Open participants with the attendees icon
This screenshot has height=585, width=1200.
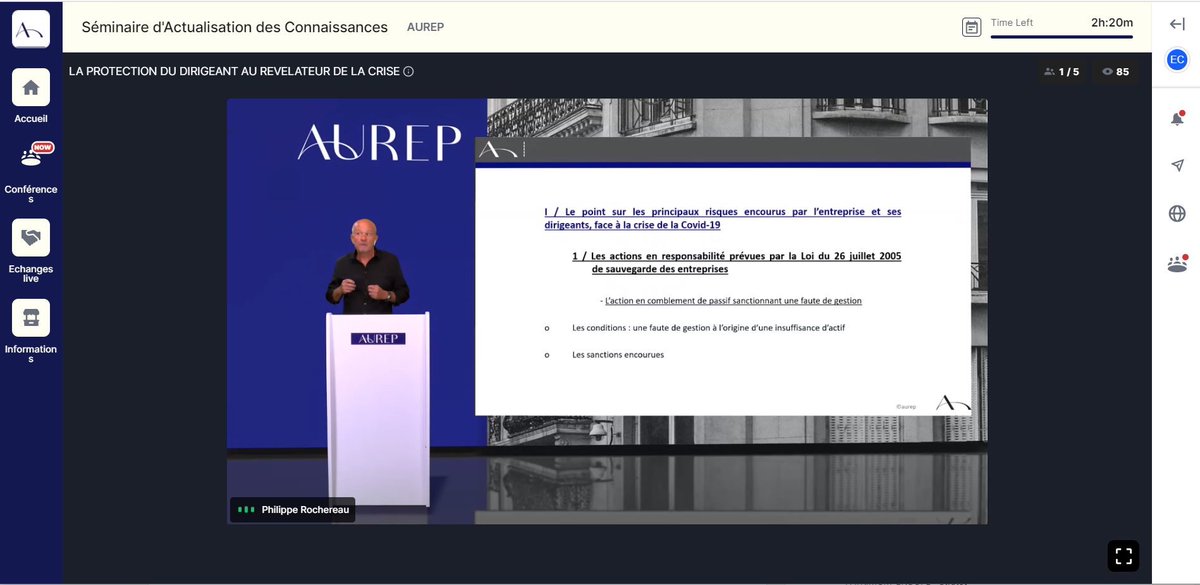(1177, 262)
